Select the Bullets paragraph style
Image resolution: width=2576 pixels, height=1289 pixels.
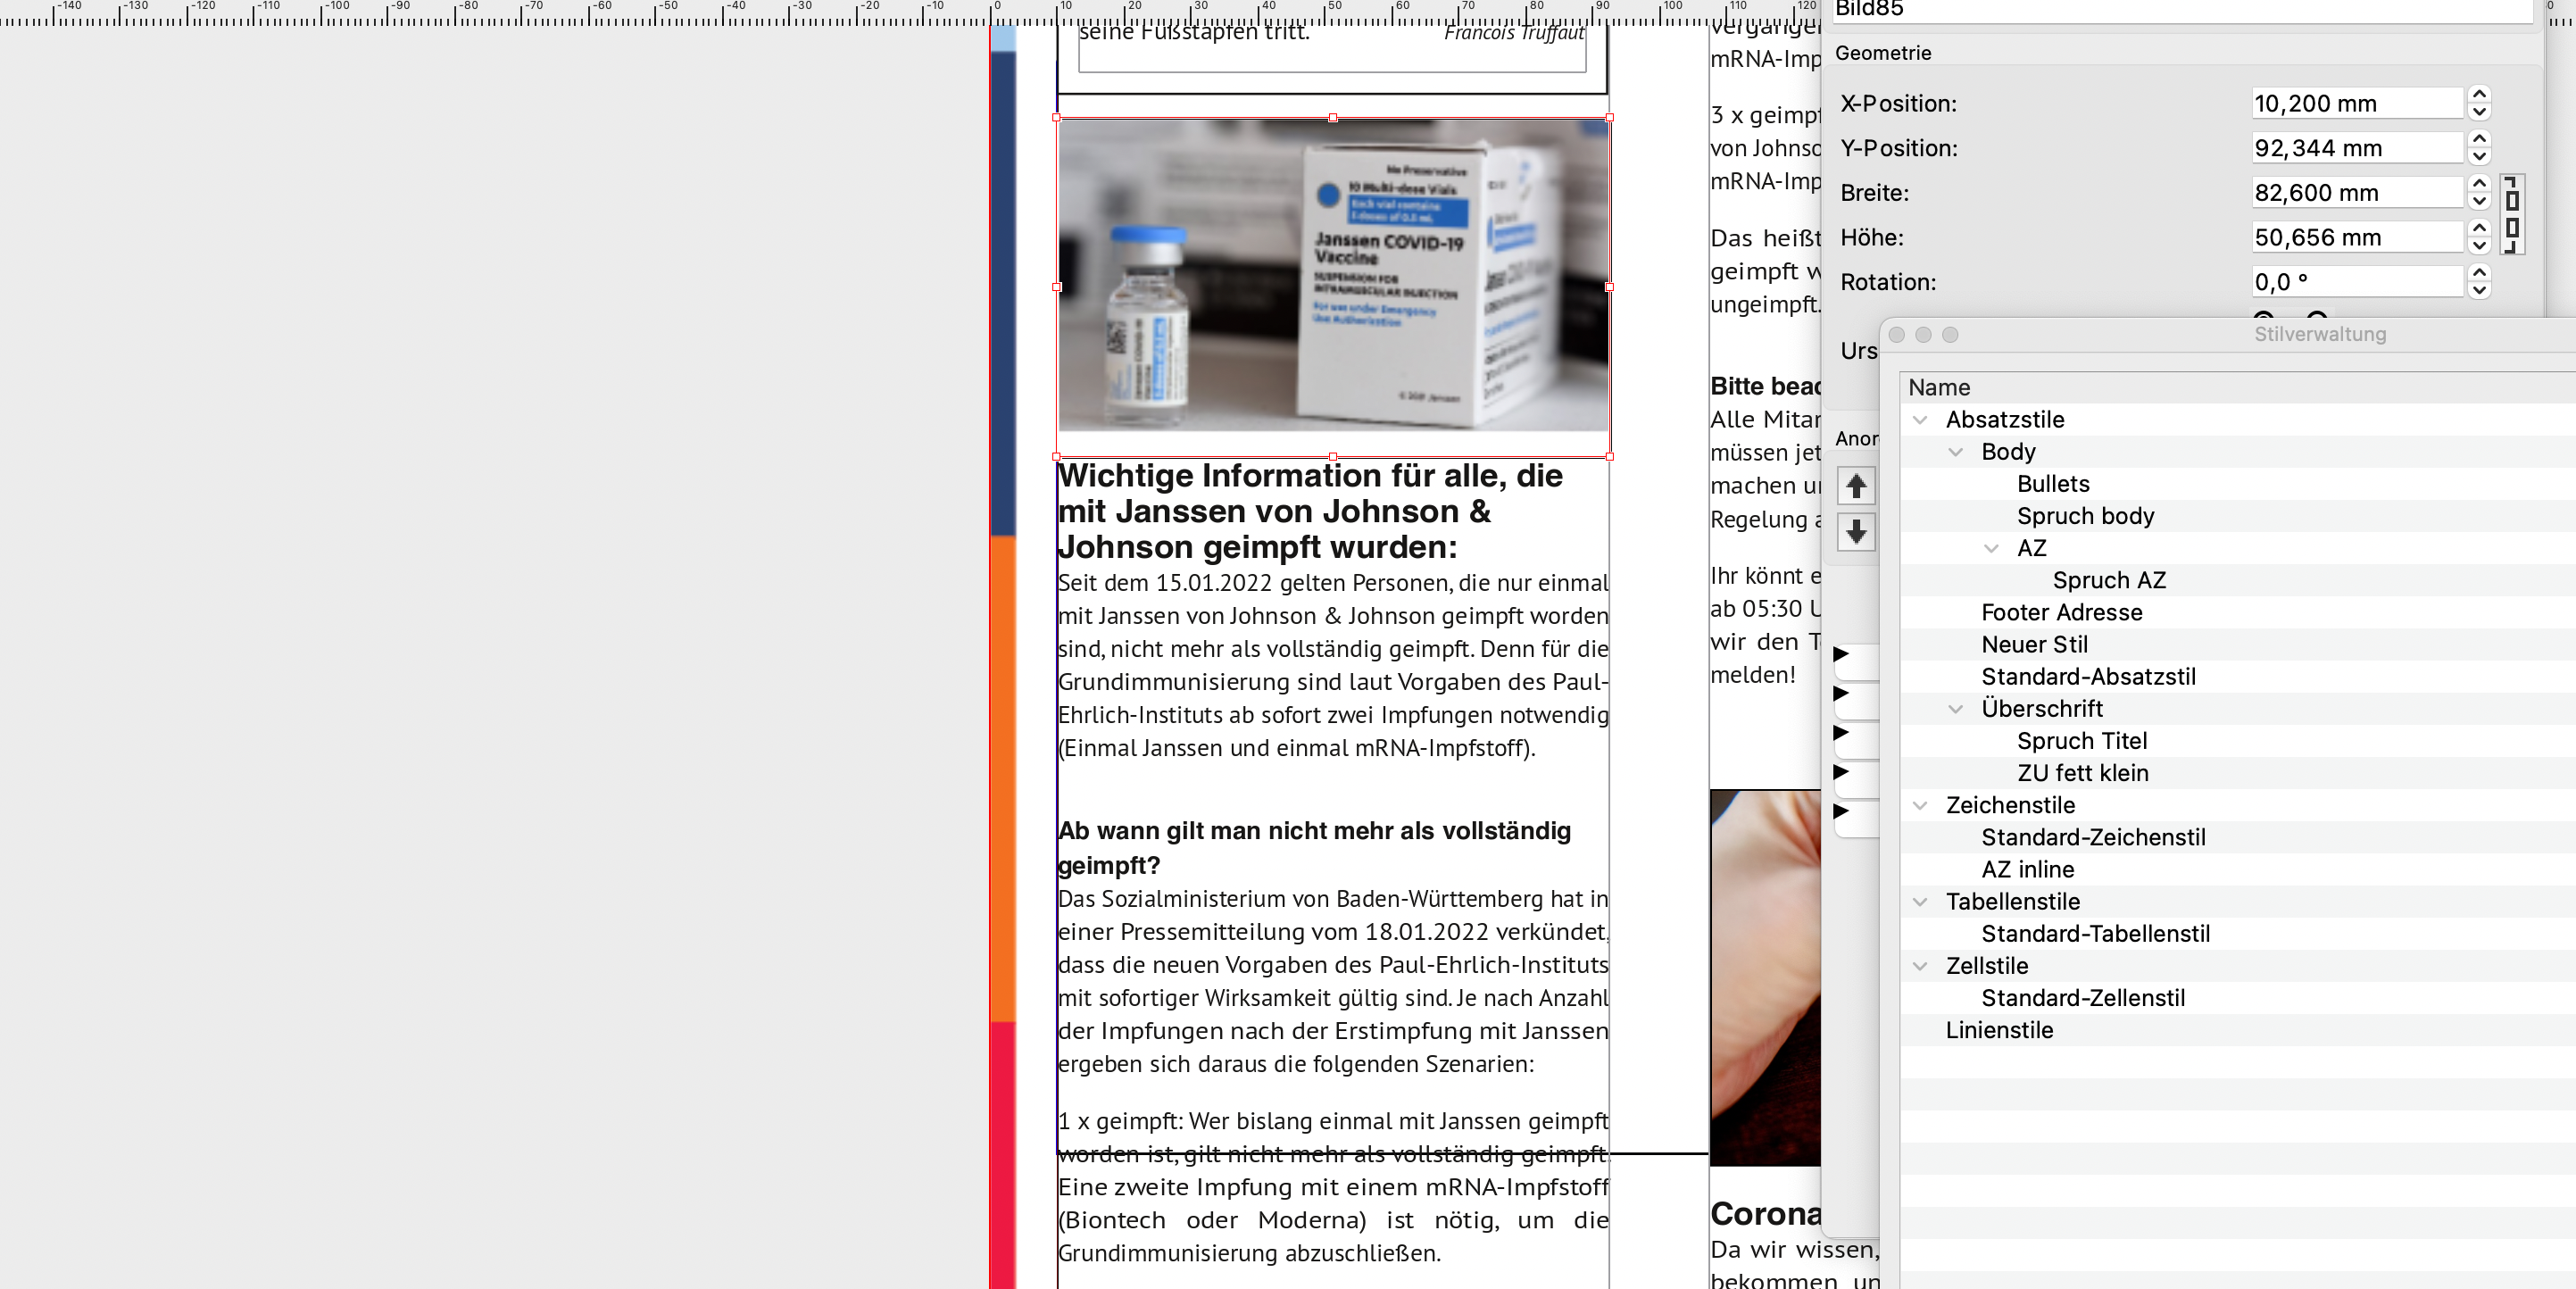tap(2053, 484)
